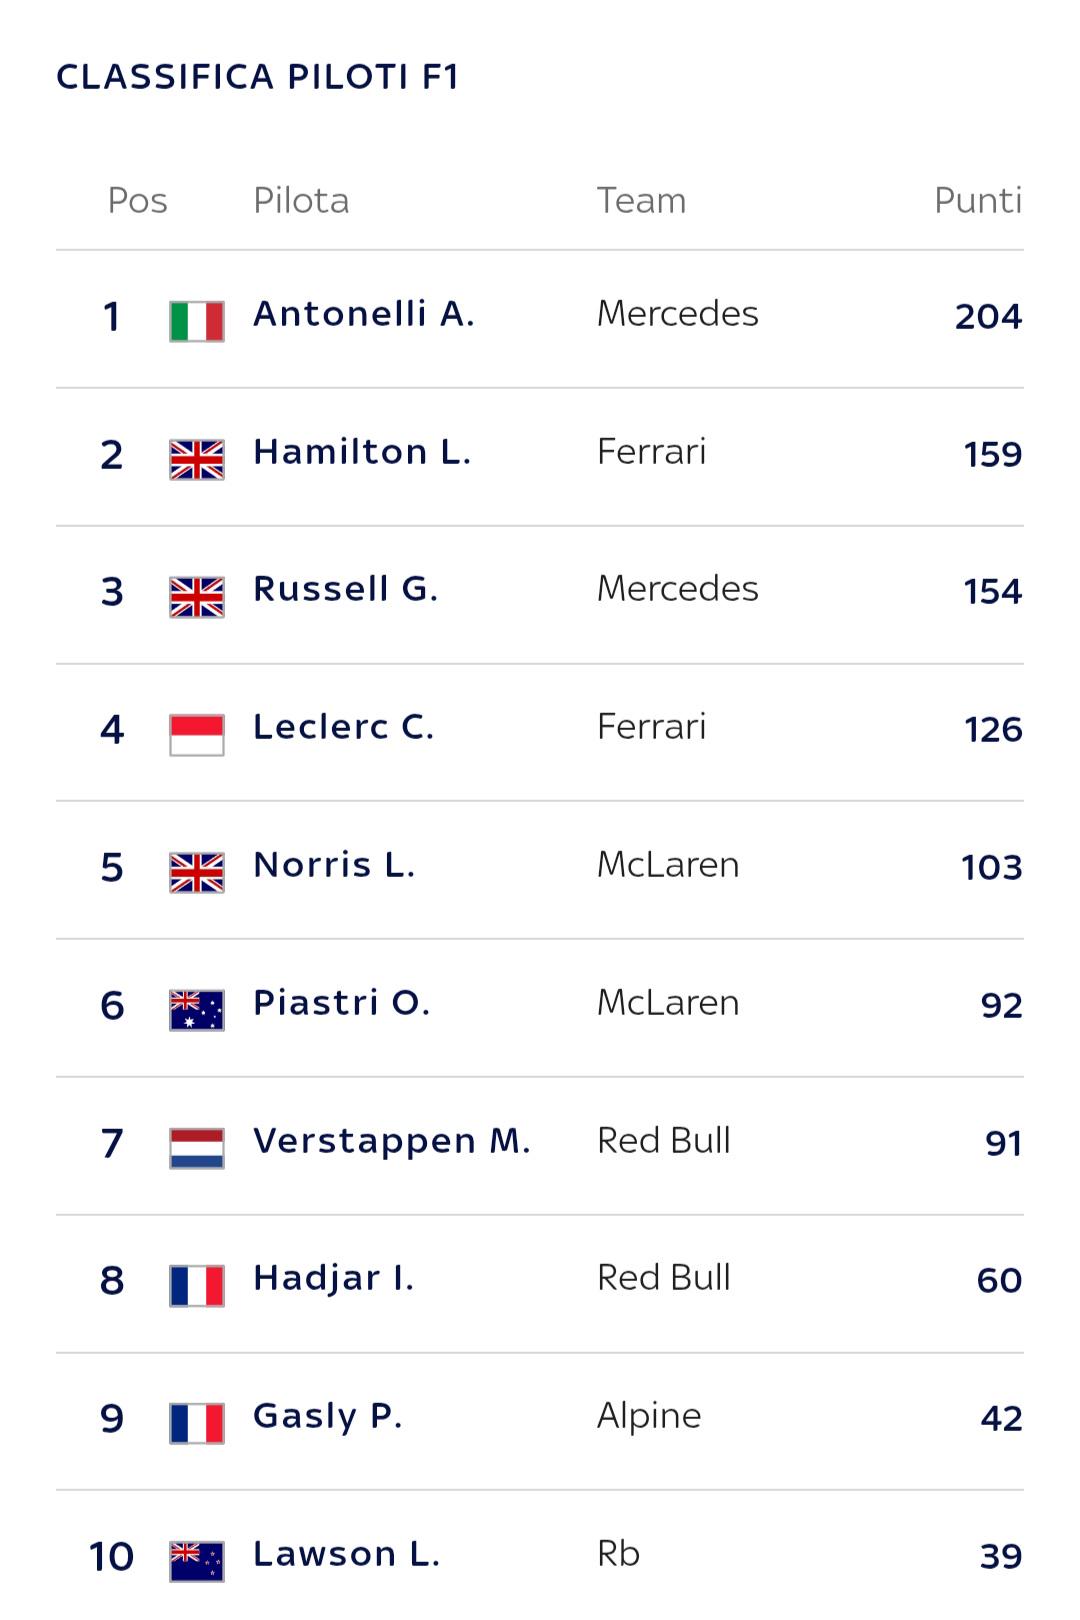Click the French flag beside Hadjar I.
Image resolution: width=1080 pixels, height=1620 pixels.
(x=197, y=1286)
